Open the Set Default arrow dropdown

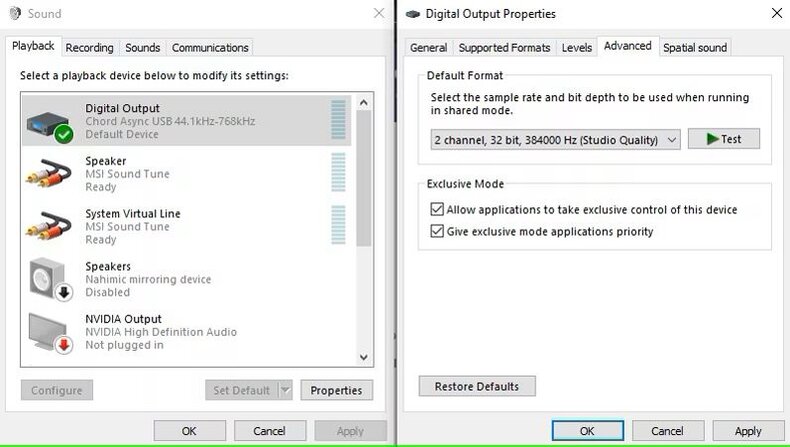click(x=285, y=390)
